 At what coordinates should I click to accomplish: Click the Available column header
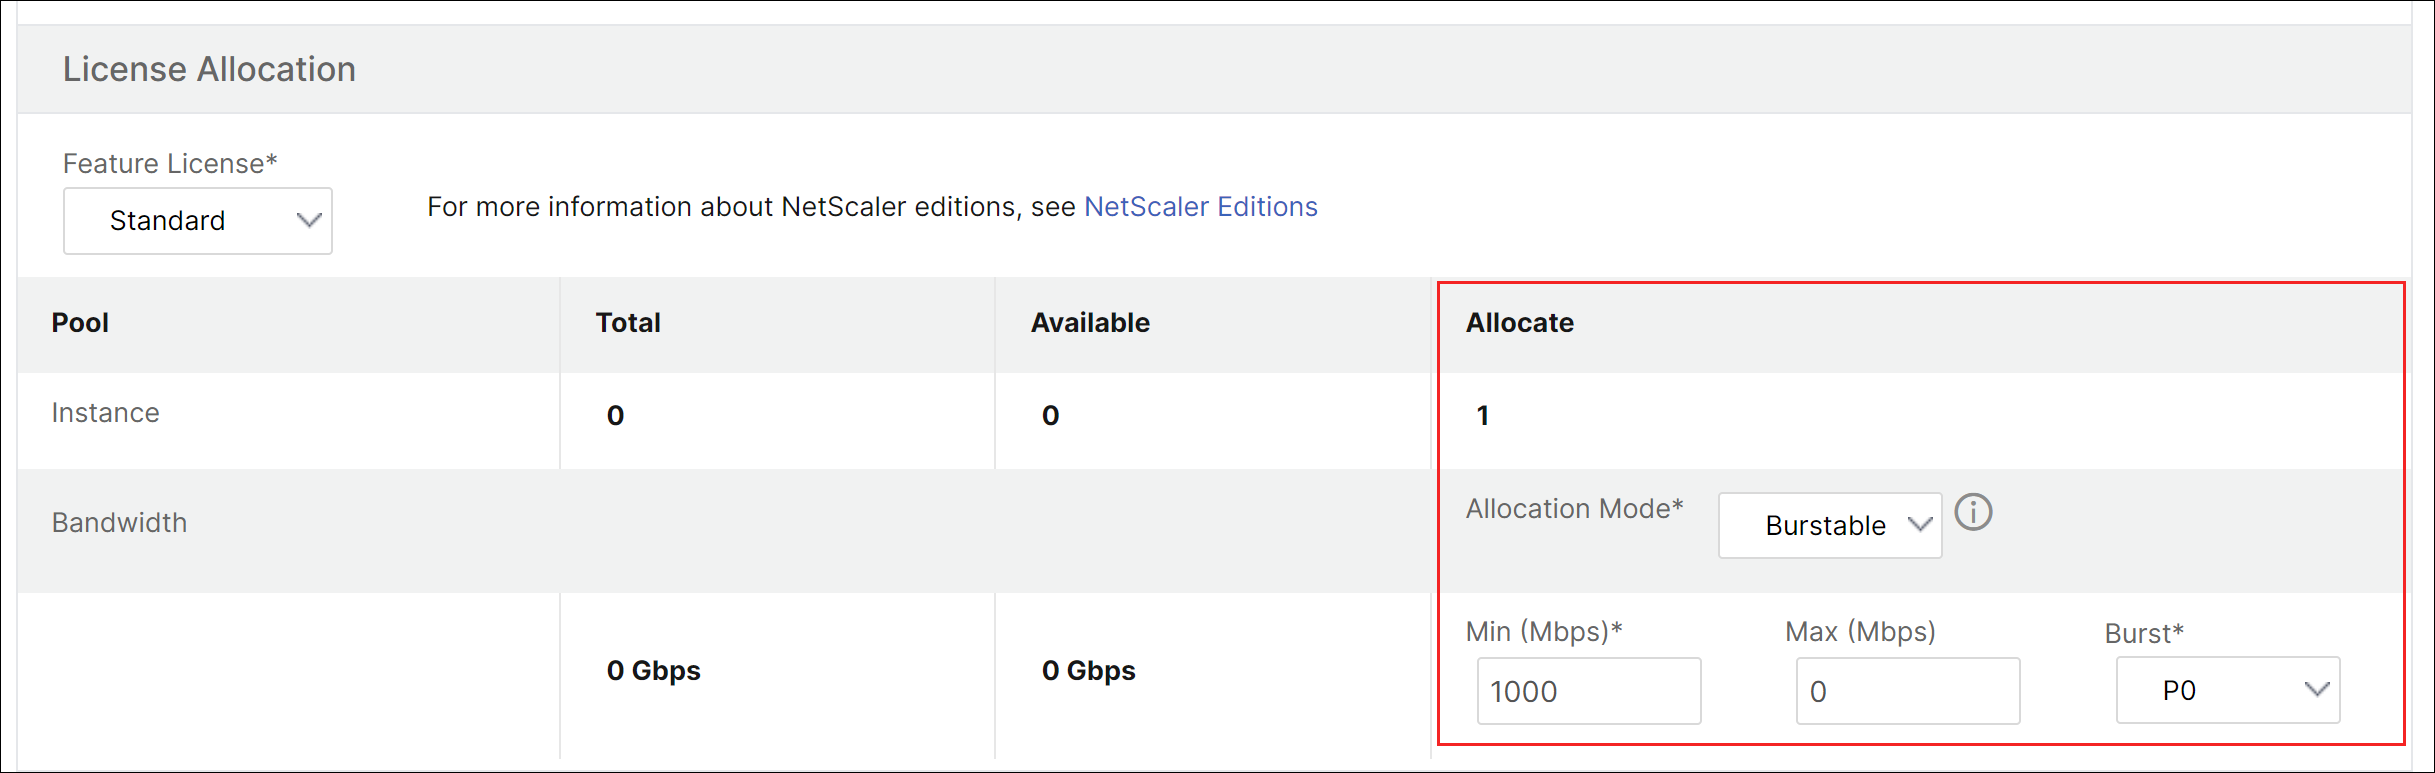(1090, 323)
